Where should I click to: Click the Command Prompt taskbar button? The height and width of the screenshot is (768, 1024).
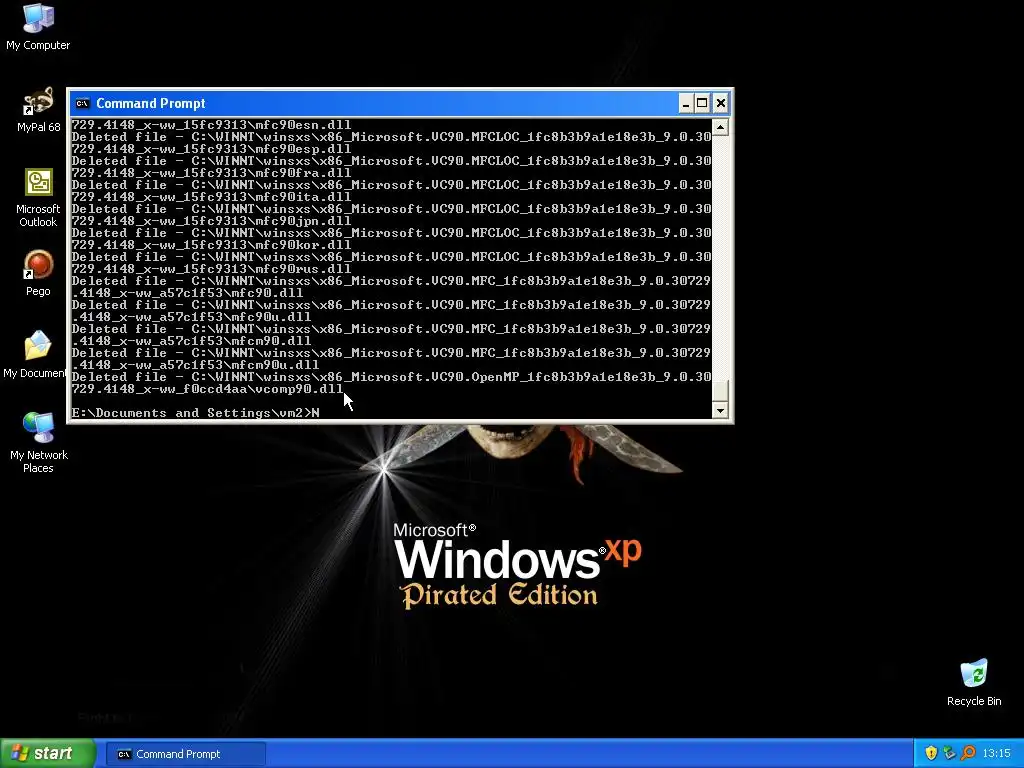pyautogui.click(x=186, y=754)
